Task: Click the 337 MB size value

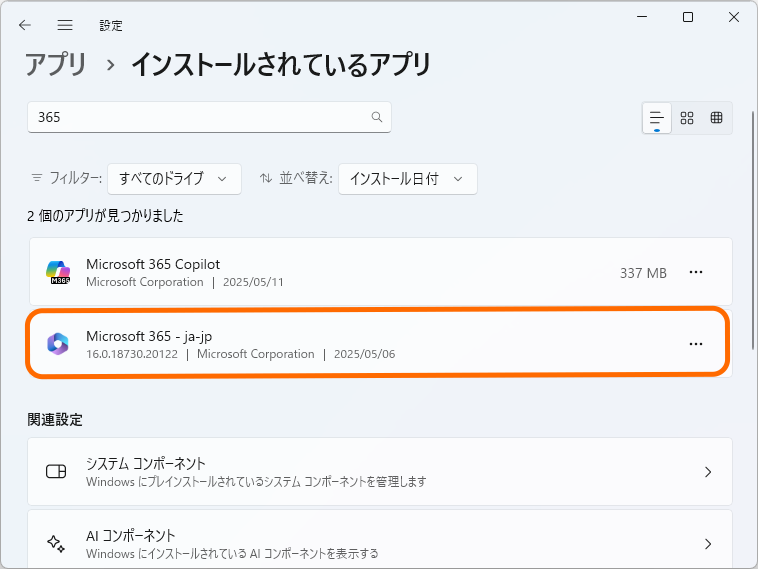Action: (x=643, y=273)
